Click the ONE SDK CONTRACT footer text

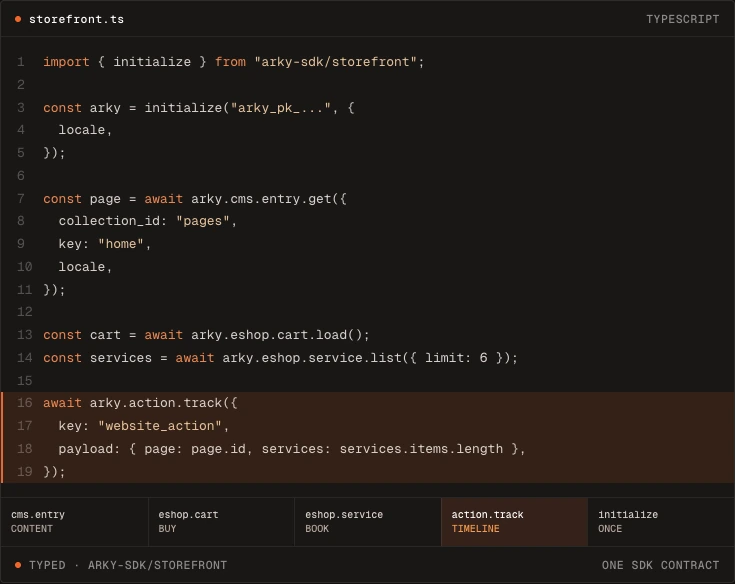coord(660,565)
